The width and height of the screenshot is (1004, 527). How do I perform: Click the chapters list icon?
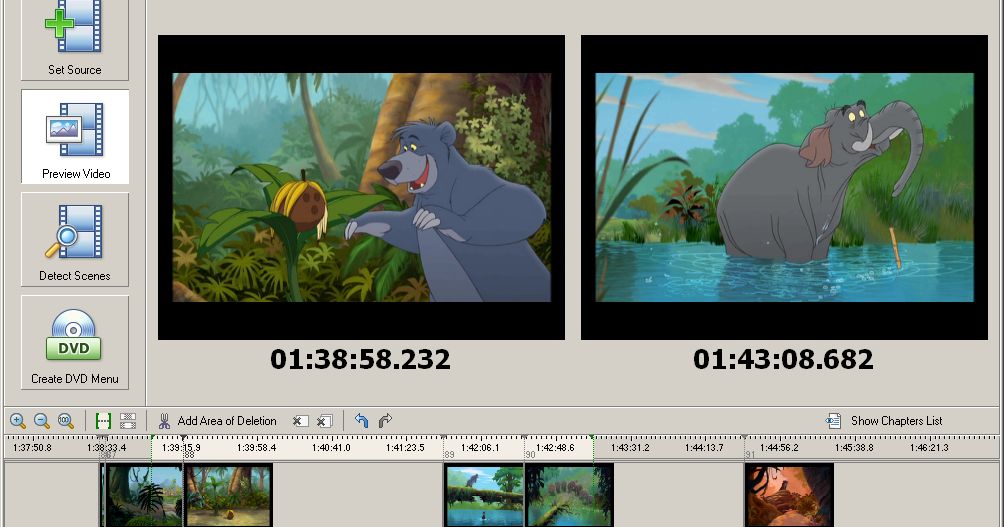[833, 421]
